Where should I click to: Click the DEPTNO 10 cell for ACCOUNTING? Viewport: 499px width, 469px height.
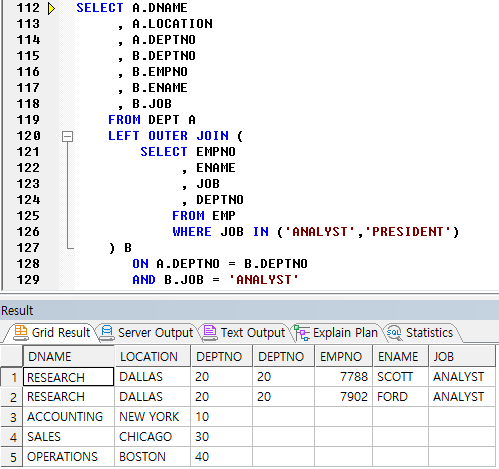click(222, 417)
